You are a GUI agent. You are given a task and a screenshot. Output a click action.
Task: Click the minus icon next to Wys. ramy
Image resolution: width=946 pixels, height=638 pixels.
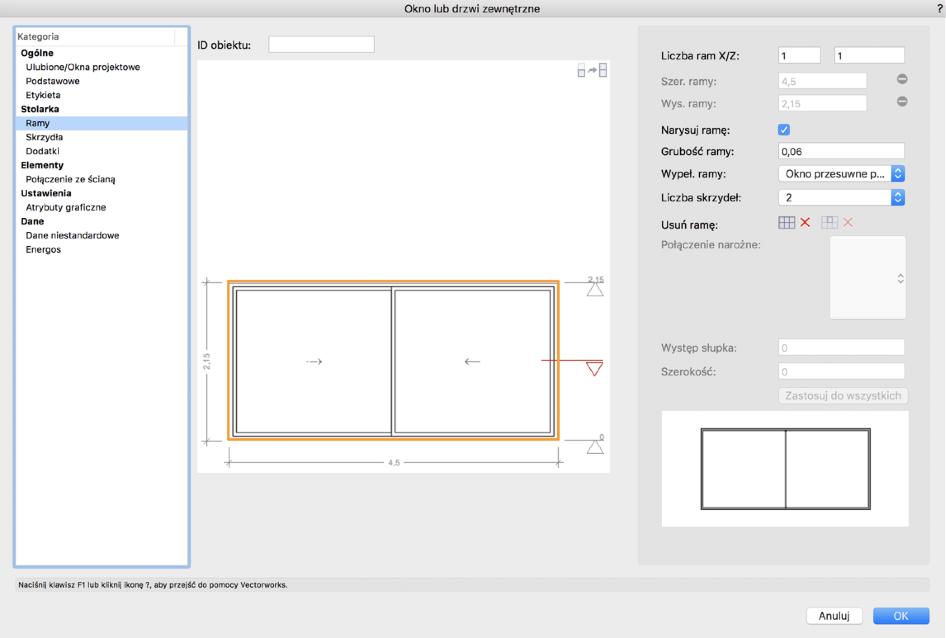click(902, 101)
